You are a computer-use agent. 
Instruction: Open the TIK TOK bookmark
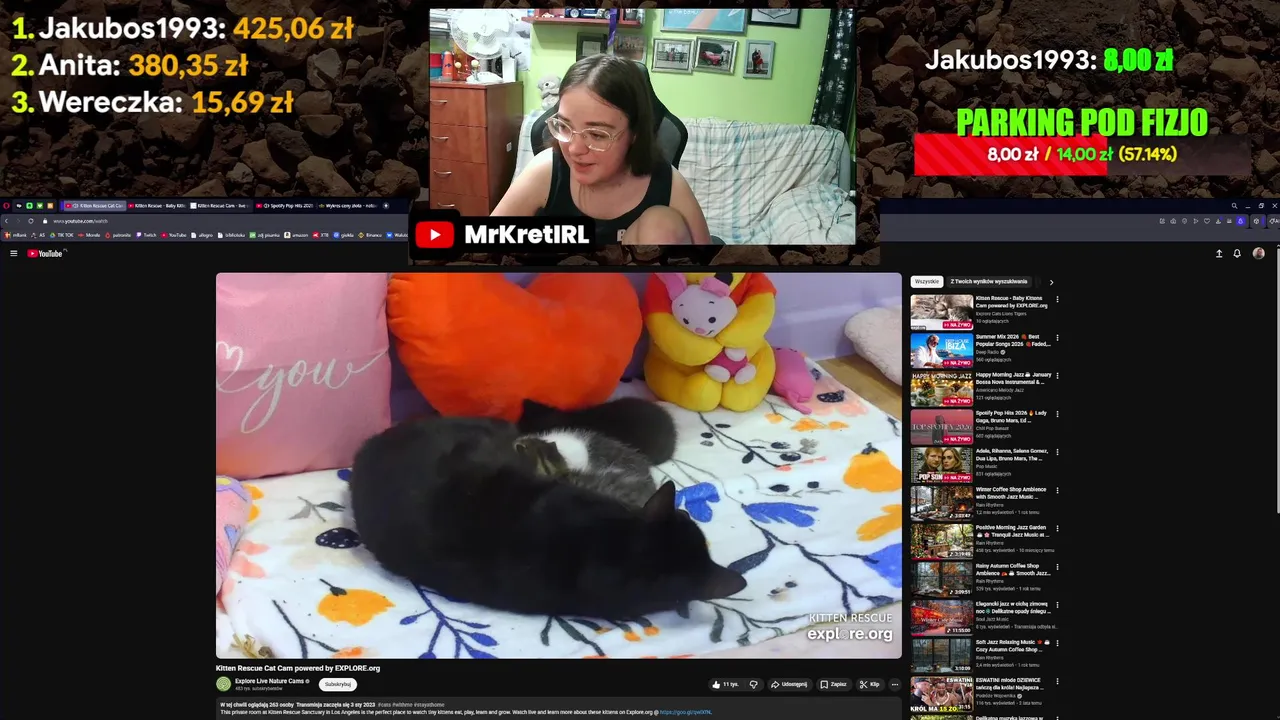coord(62,235)
